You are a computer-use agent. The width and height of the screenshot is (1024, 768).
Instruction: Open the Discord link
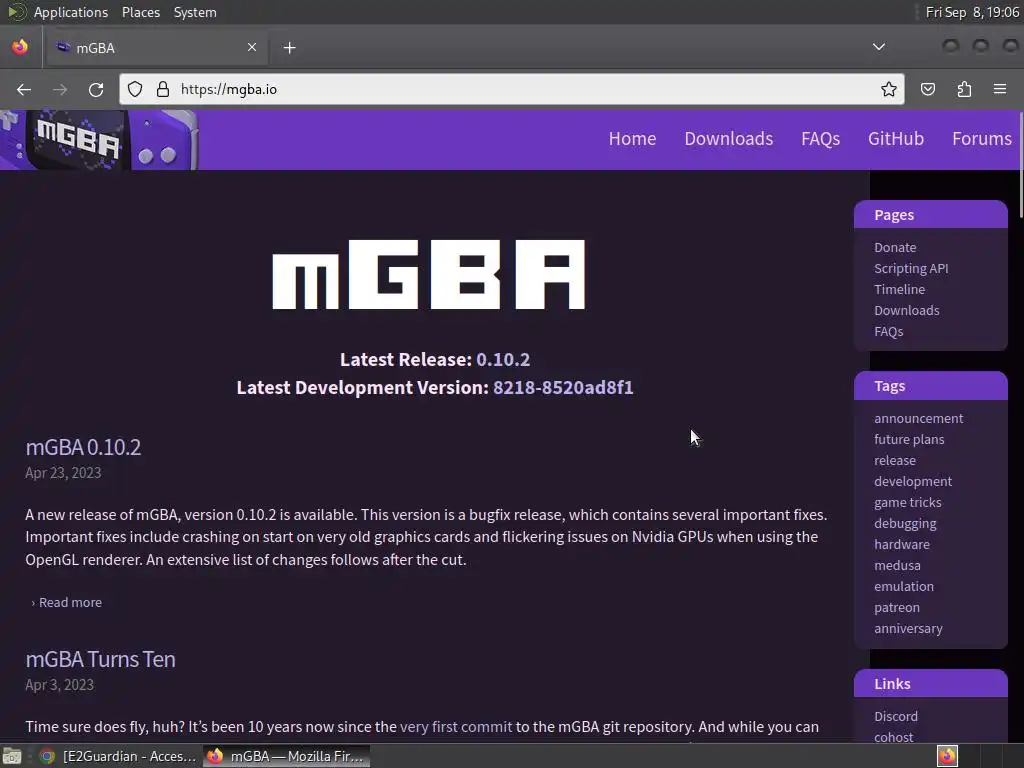coord(896,716)
